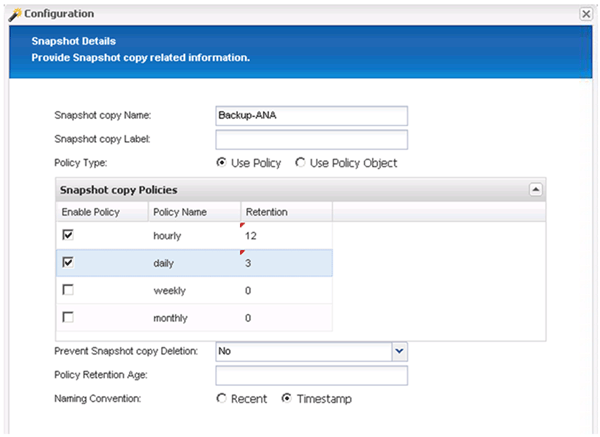Click the Policy Name column header
Screen dimensions: 600x437
click(x=194, y=211)
